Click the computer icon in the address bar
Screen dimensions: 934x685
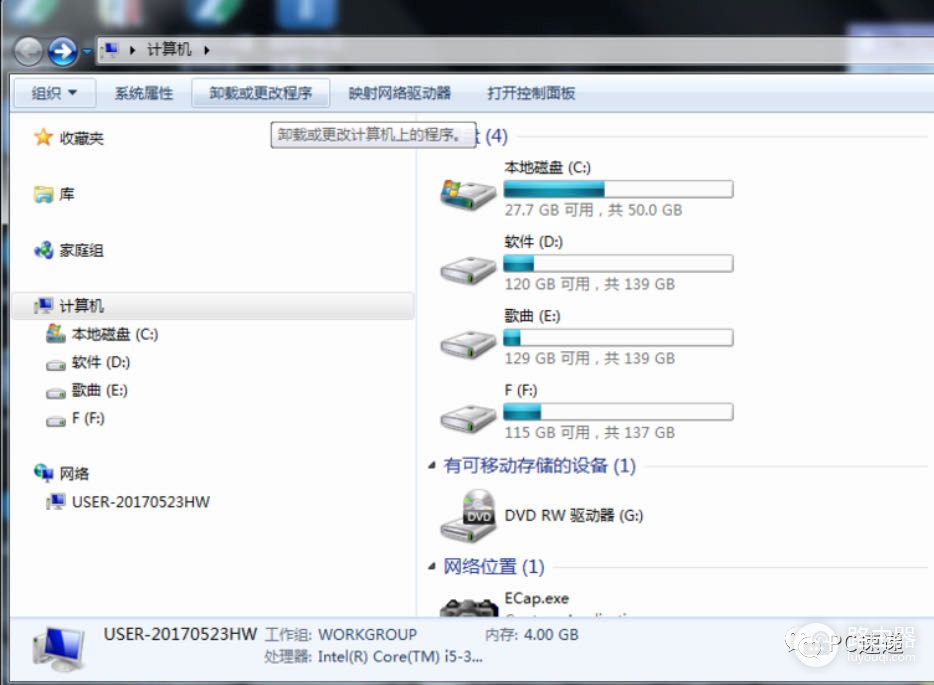click(110, 49)
